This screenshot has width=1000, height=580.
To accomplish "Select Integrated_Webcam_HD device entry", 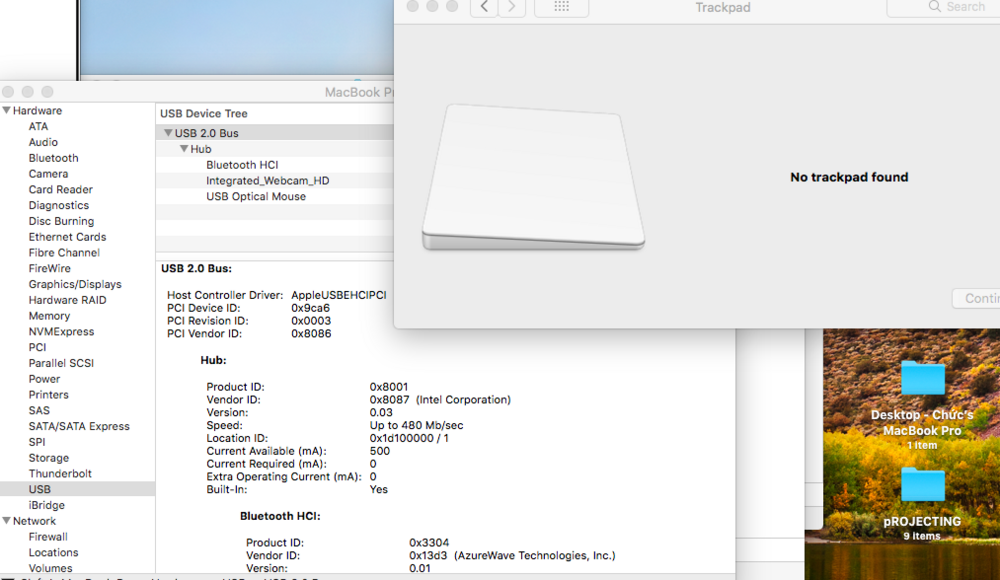I will click(267, 181).
